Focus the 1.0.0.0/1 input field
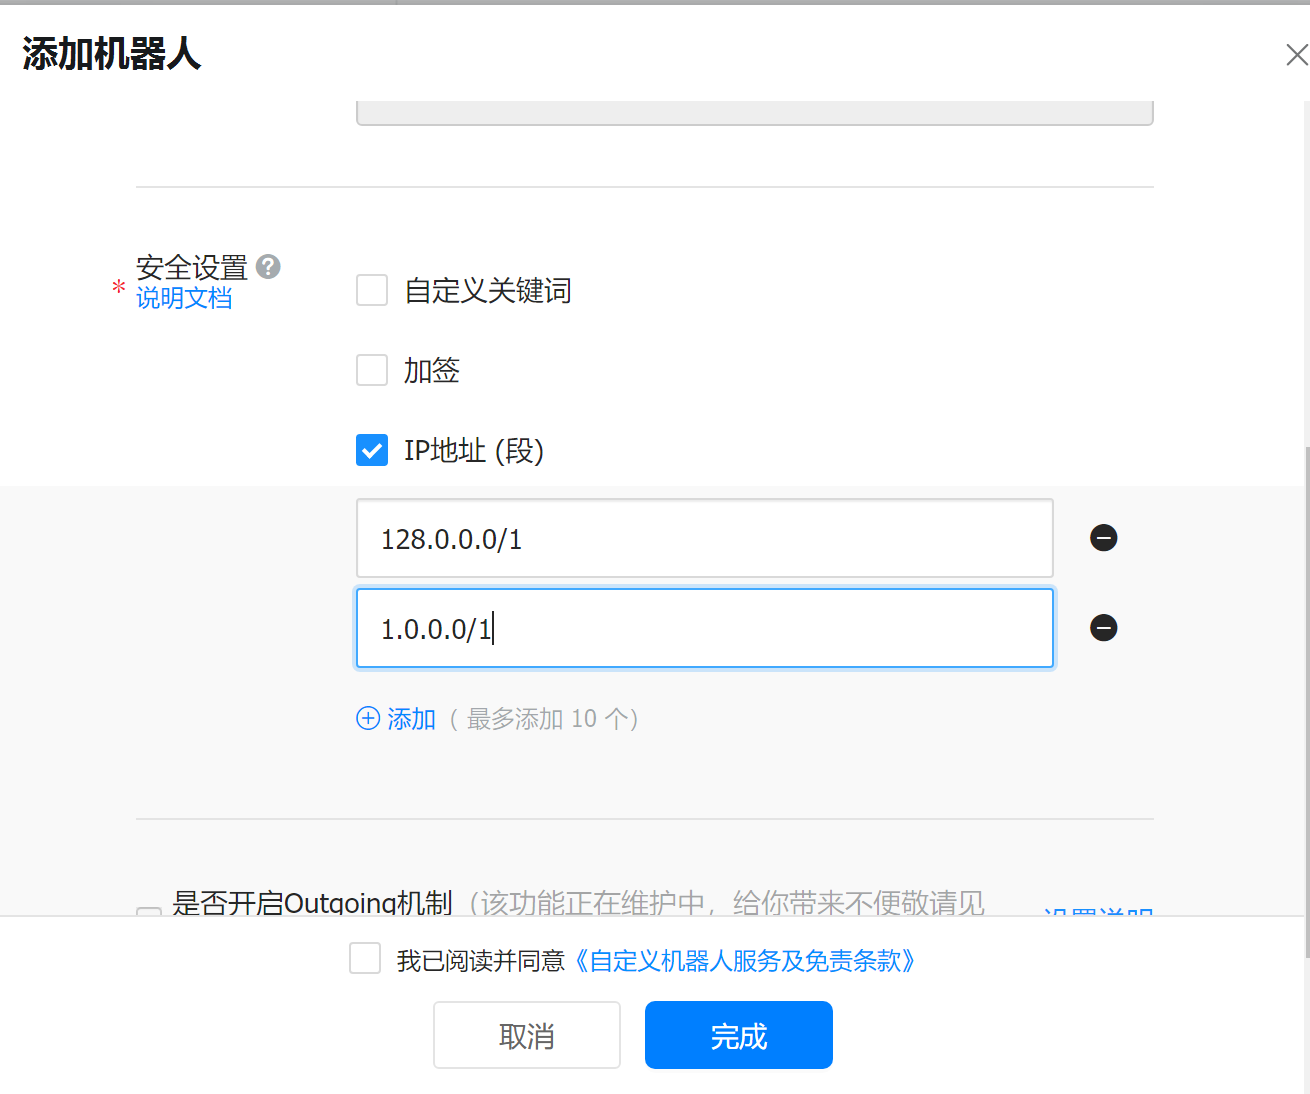The height and width of the screenshot is (1094, 1310). tap(705, 628)
